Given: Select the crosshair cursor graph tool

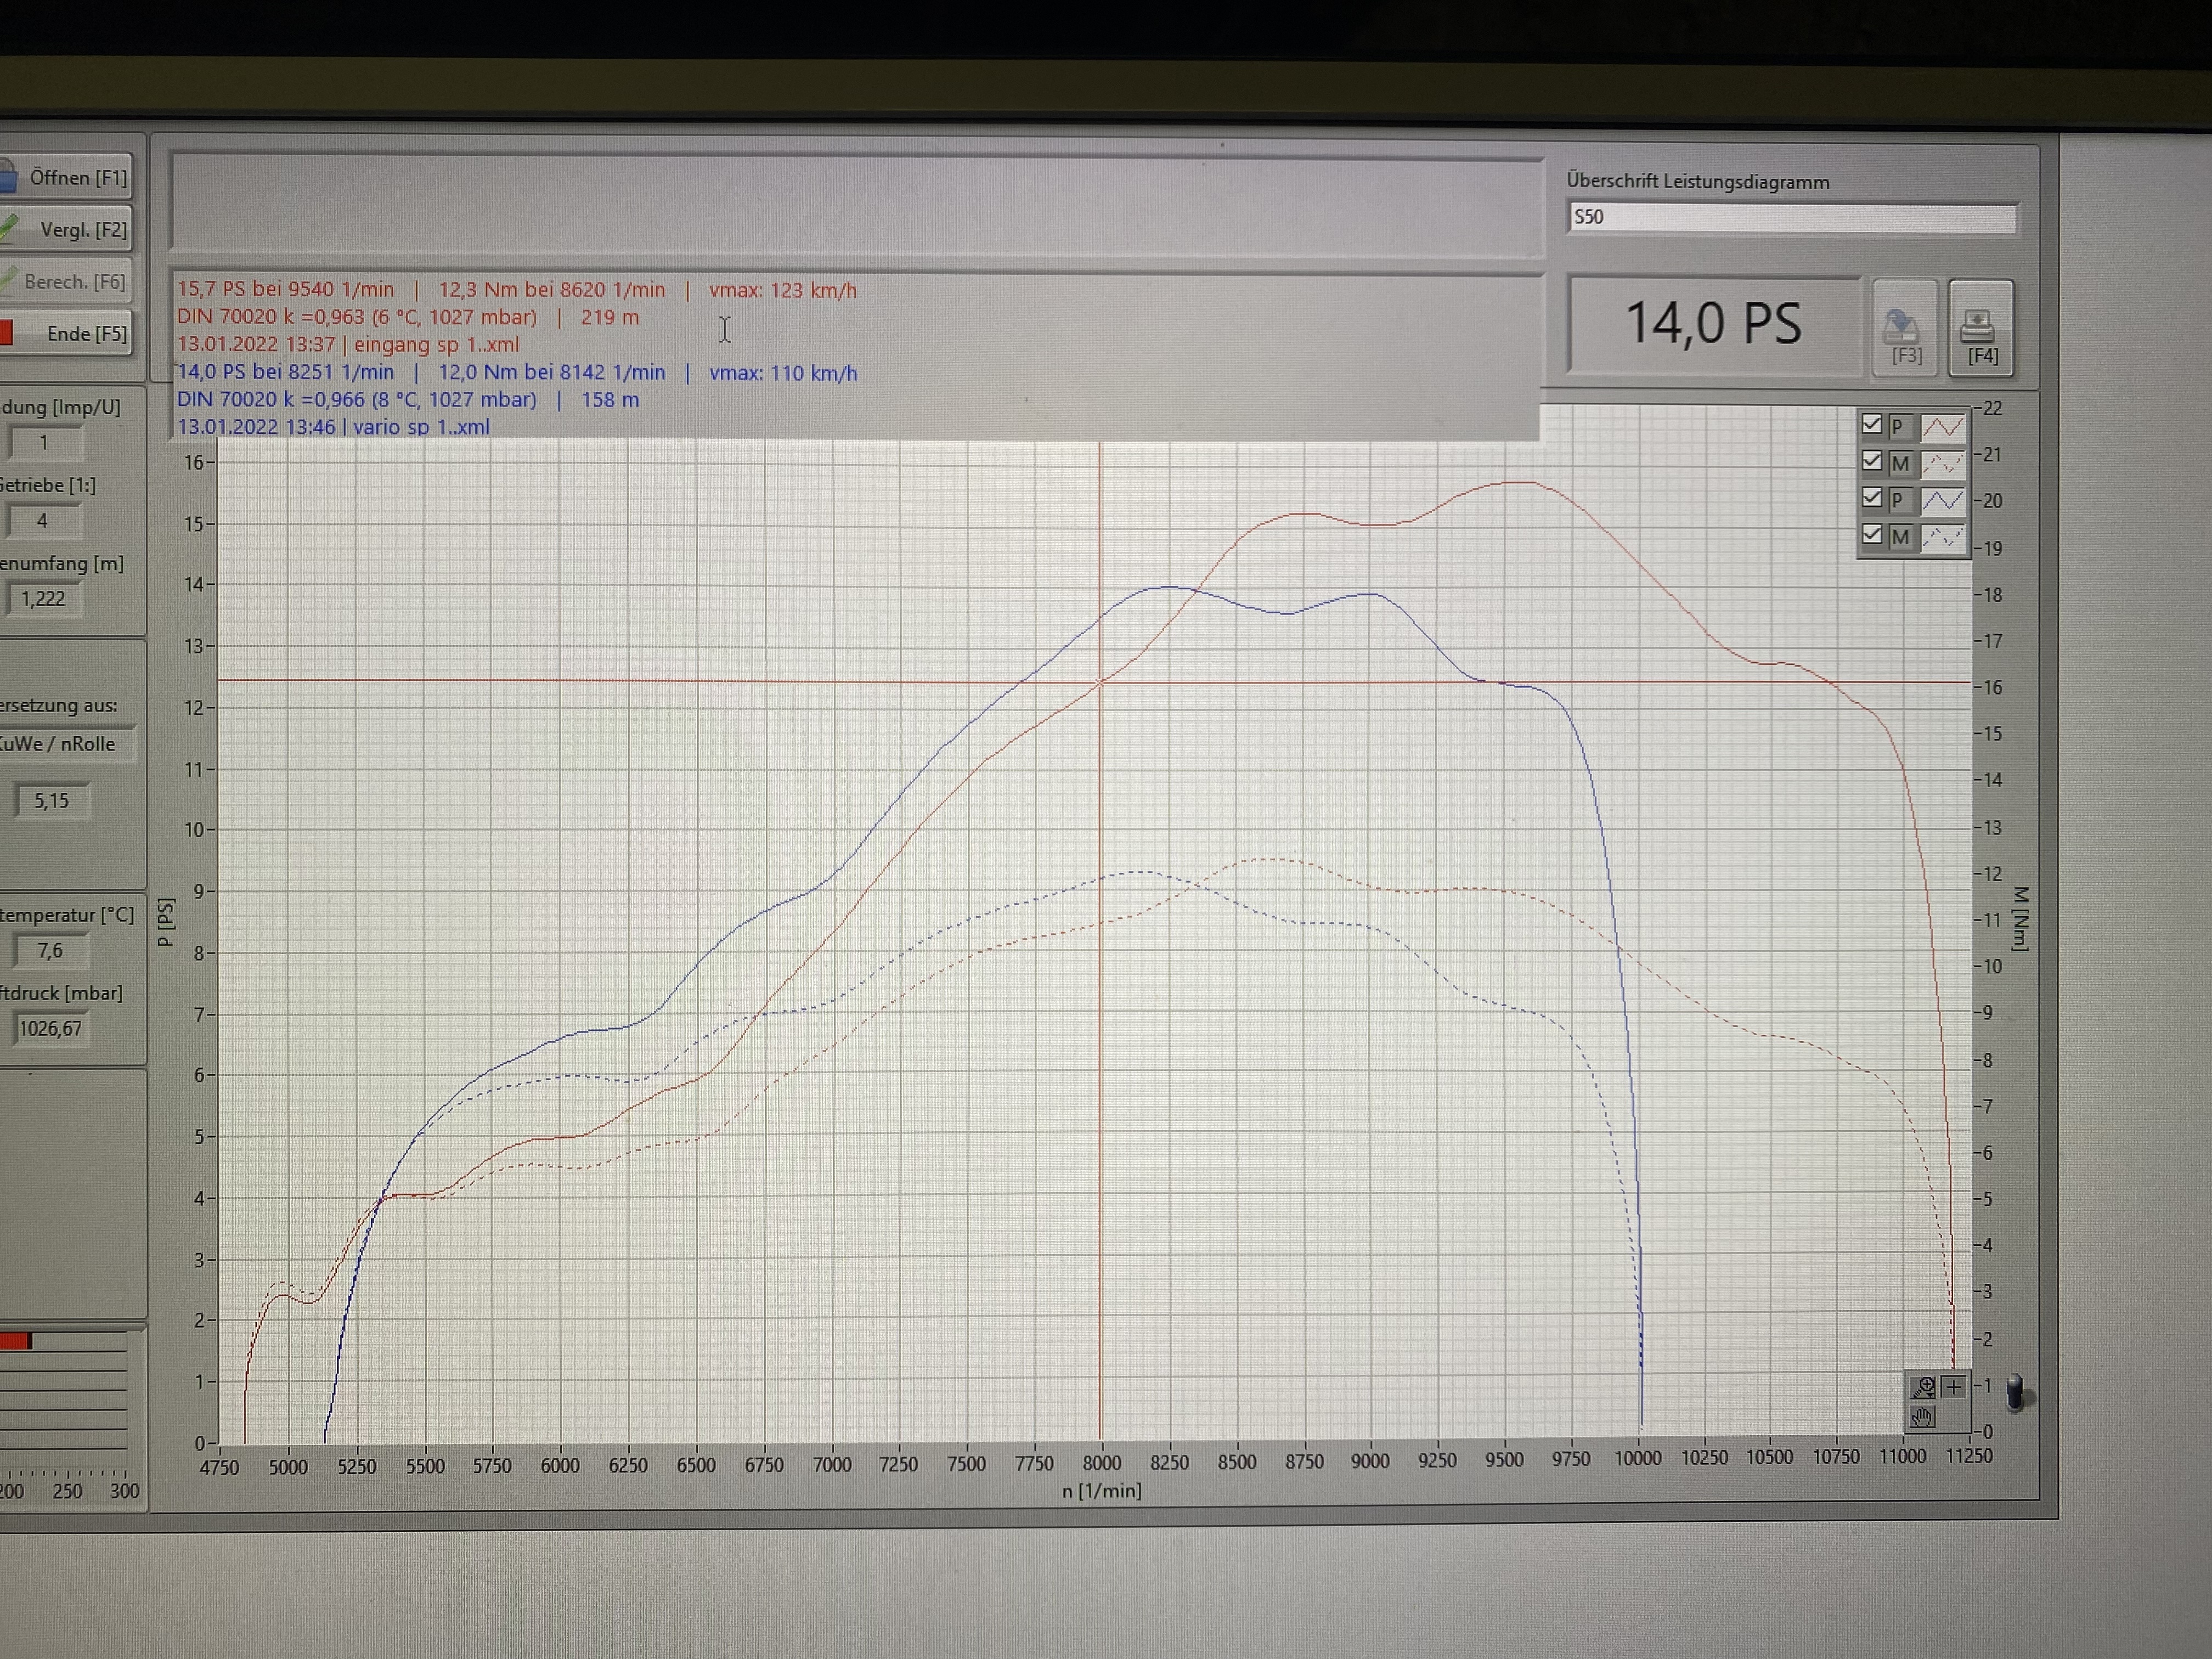Looking at the screenshot, I should (1954, 1387).
